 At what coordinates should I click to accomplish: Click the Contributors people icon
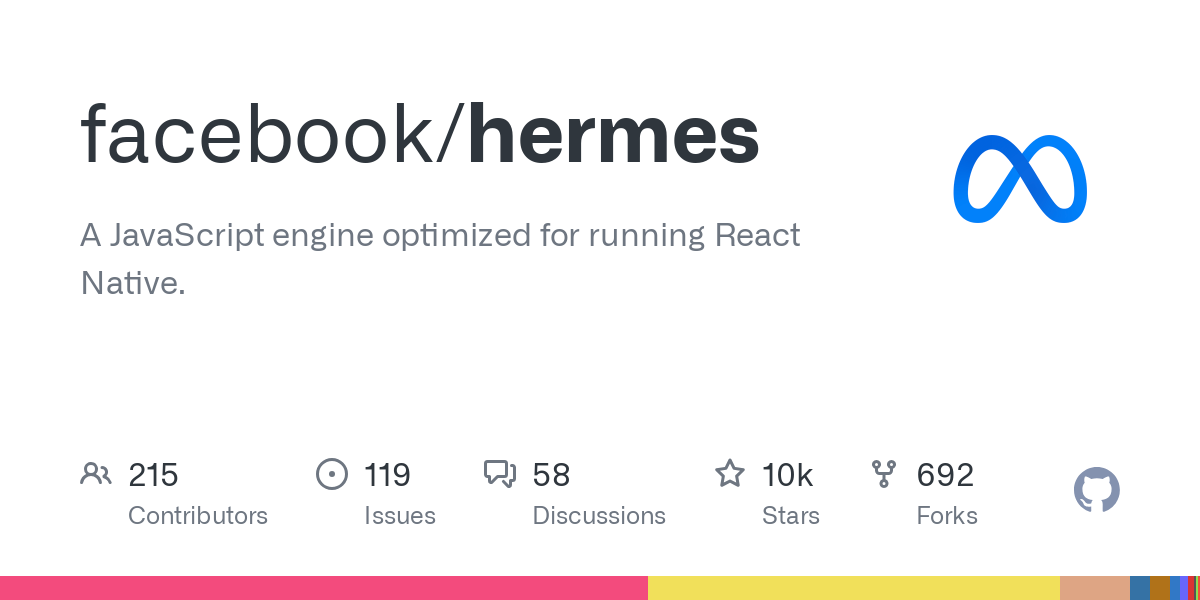click(x=96, y=474)
